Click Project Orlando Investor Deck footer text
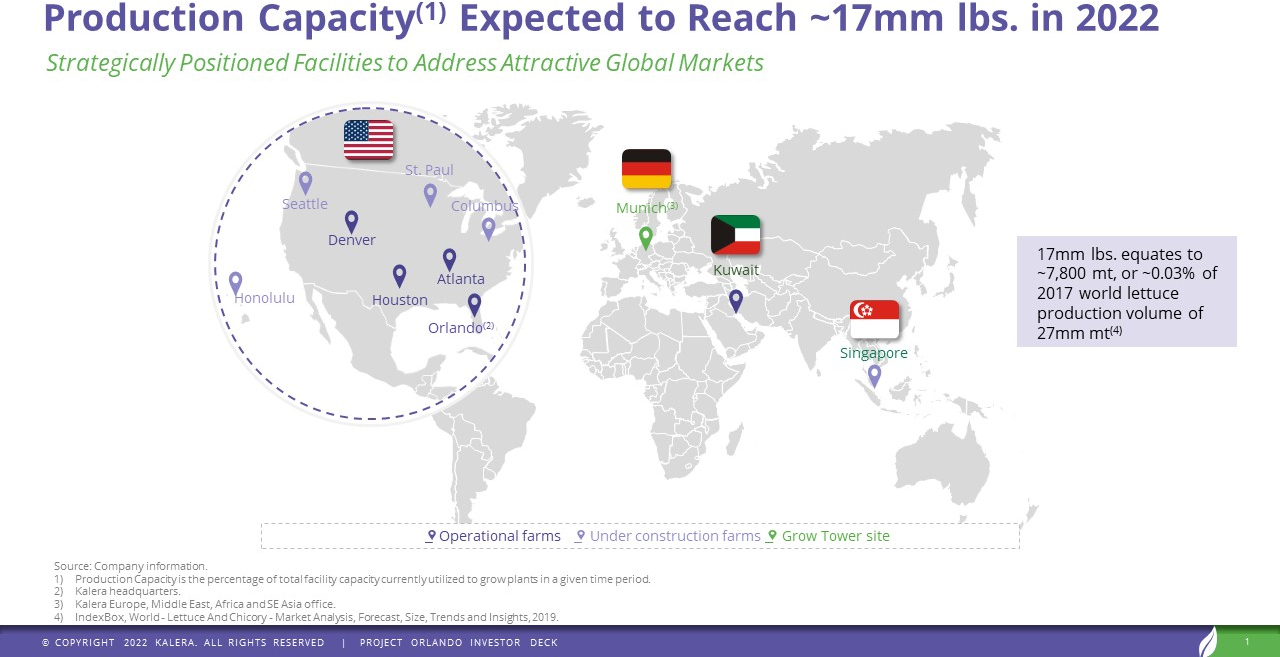 tap(459, 642)
